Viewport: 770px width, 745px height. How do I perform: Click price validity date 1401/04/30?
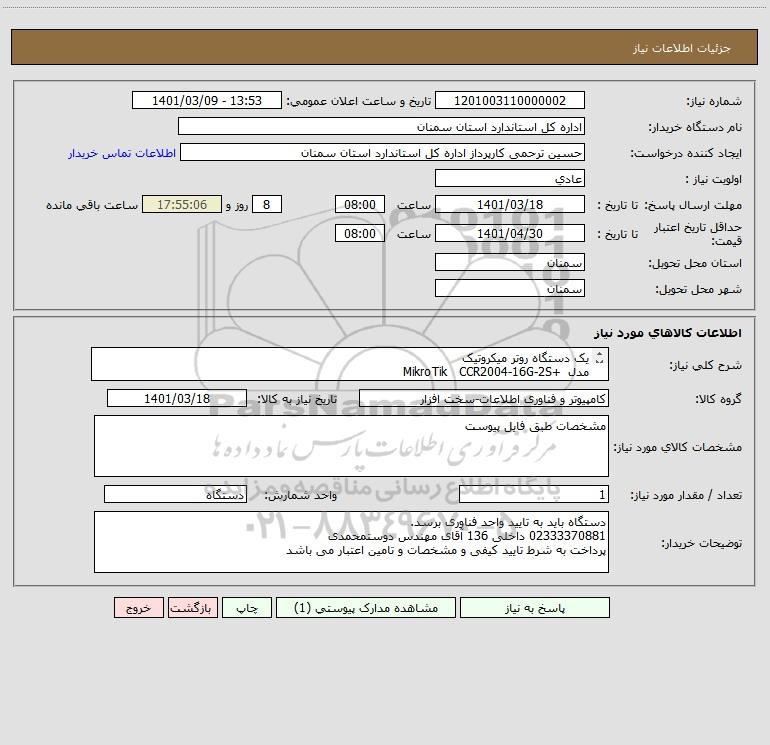[x=510, y=233]
